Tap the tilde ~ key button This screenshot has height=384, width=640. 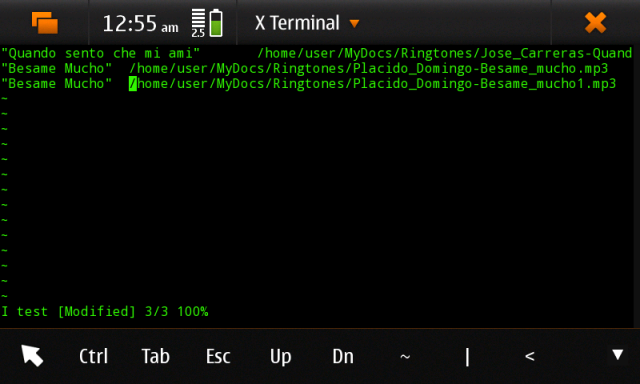click(x=405, y=357)
